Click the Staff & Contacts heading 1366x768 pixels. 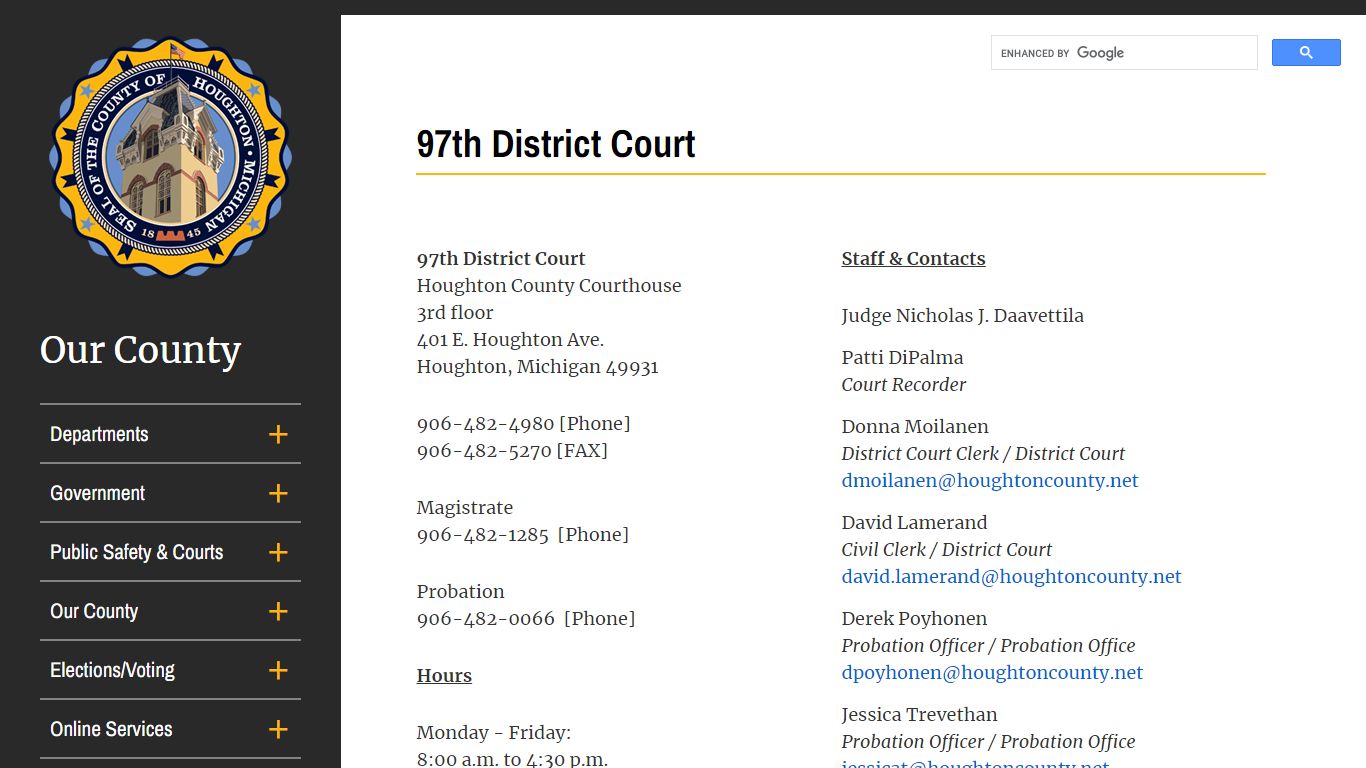[x=913, y=258]
